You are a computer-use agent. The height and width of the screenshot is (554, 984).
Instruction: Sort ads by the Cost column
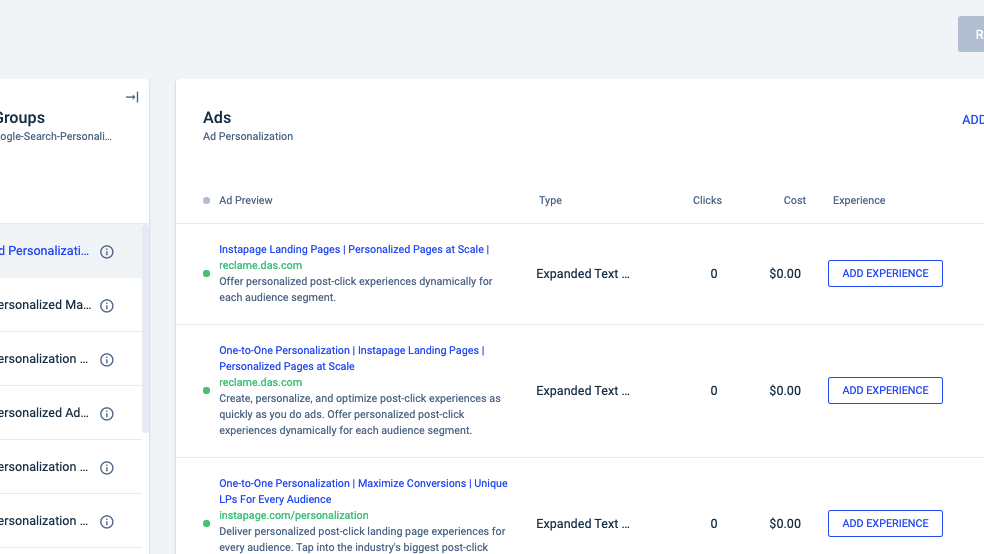794,201
